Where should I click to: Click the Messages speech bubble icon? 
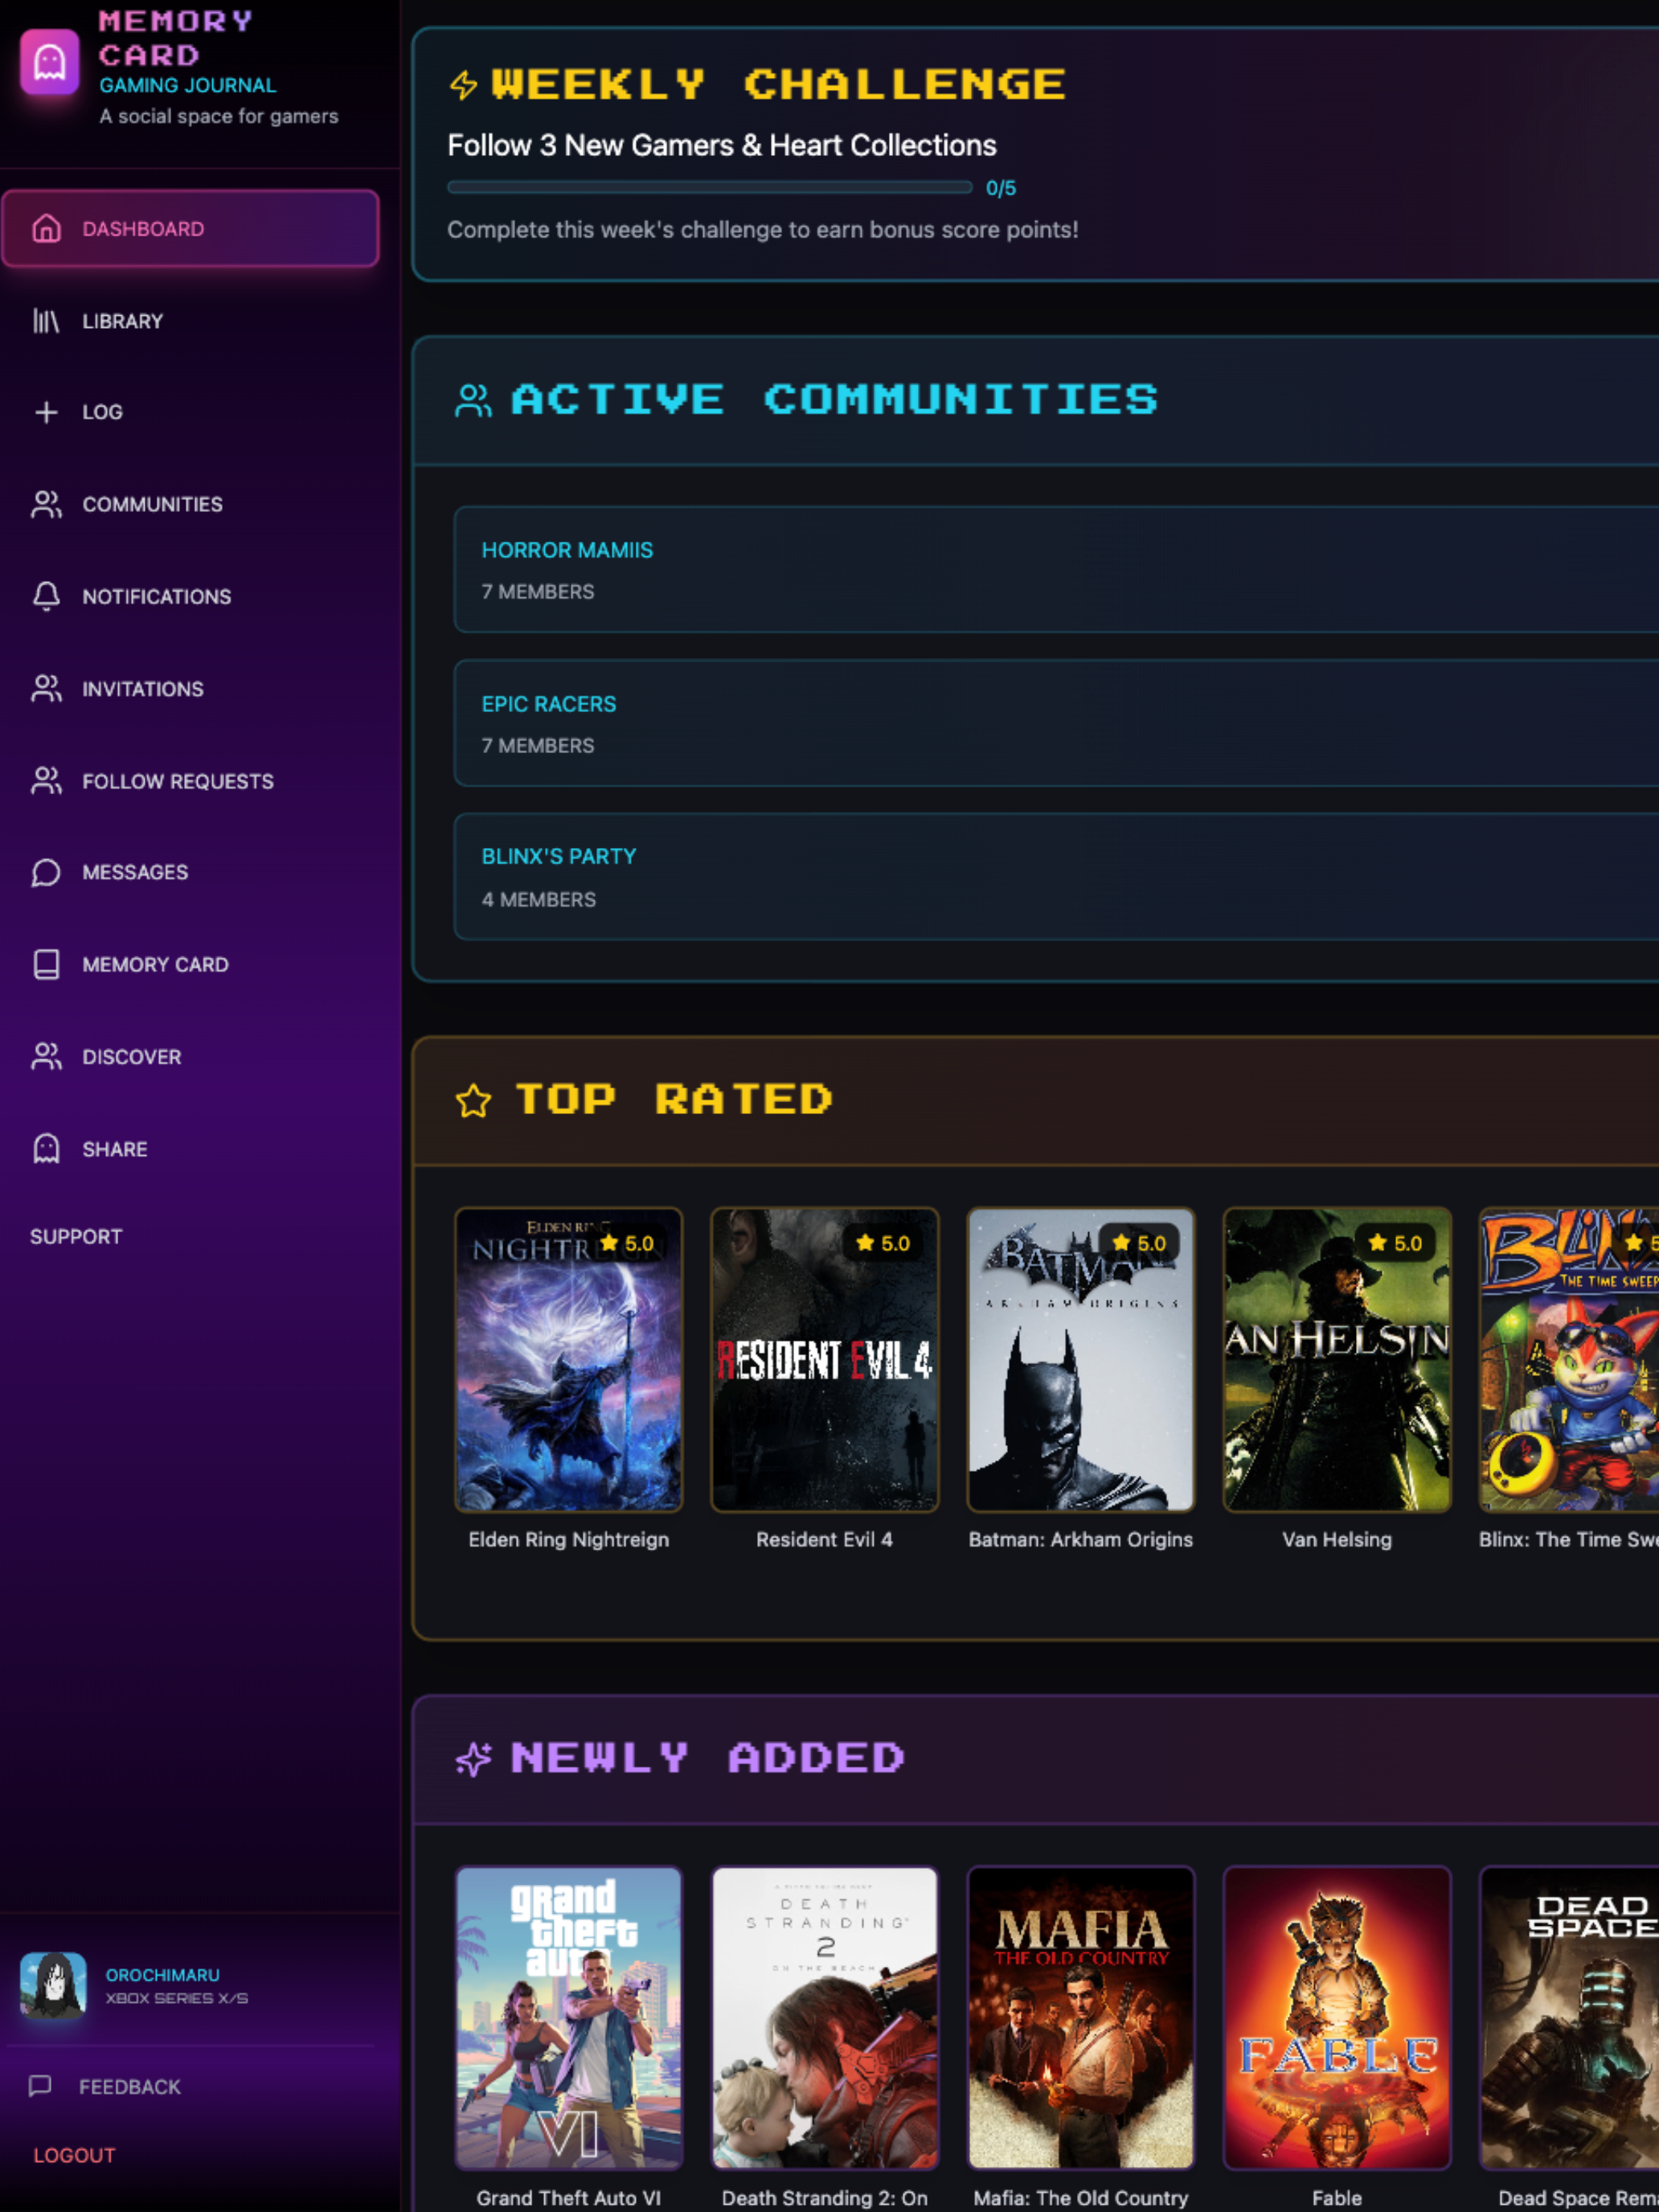pos(46,872)
